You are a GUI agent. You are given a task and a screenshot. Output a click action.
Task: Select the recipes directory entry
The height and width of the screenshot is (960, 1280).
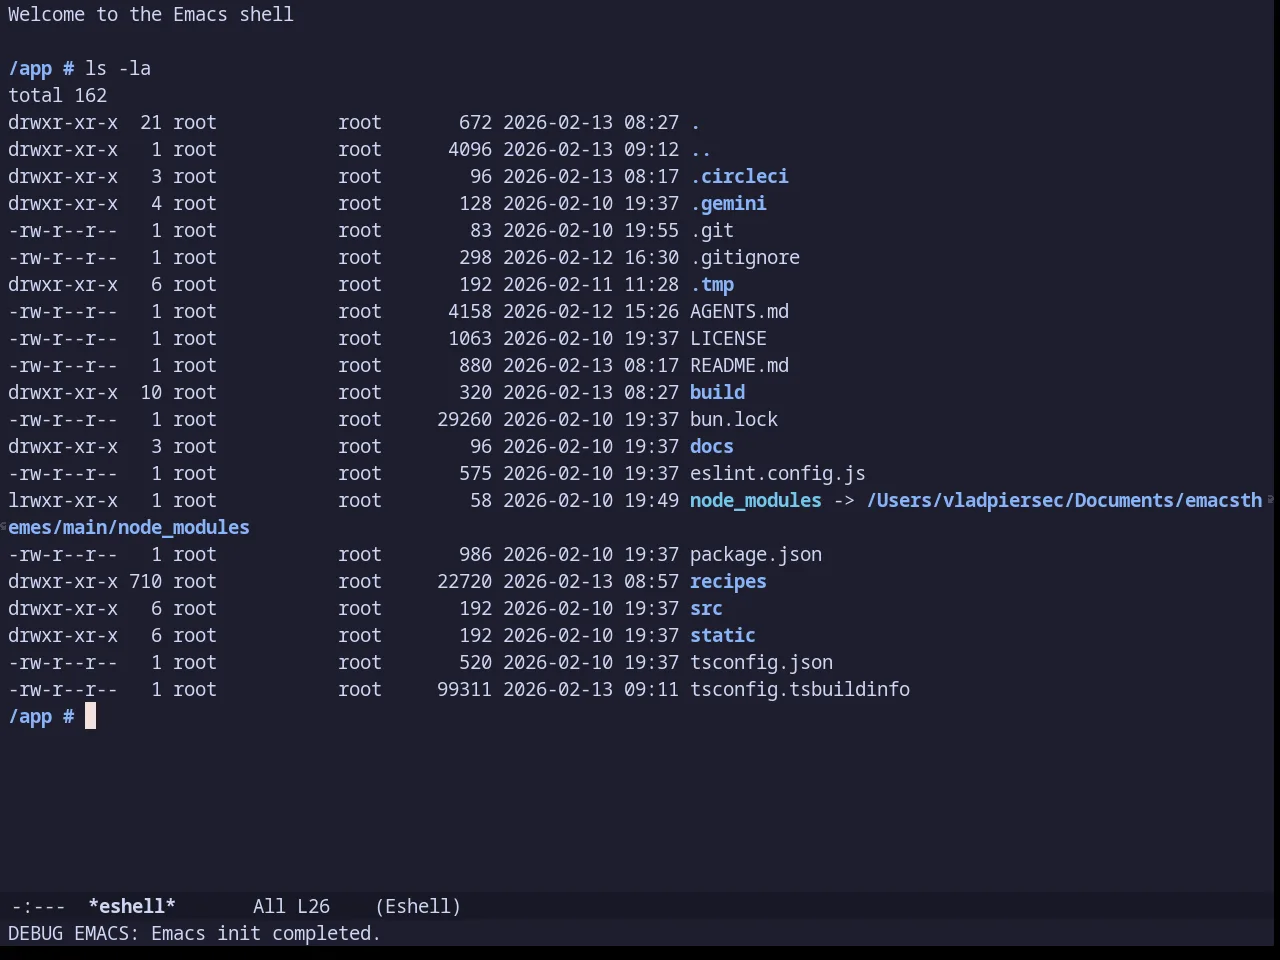(x=728, y=581)
